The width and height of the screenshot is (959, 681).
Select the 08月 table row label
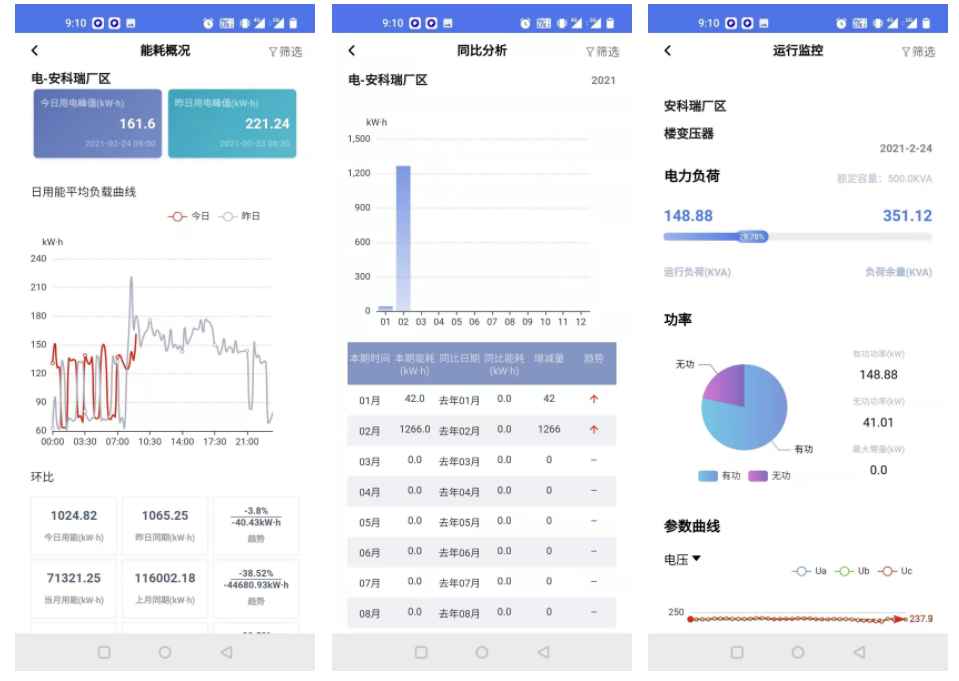pos(369,614)
